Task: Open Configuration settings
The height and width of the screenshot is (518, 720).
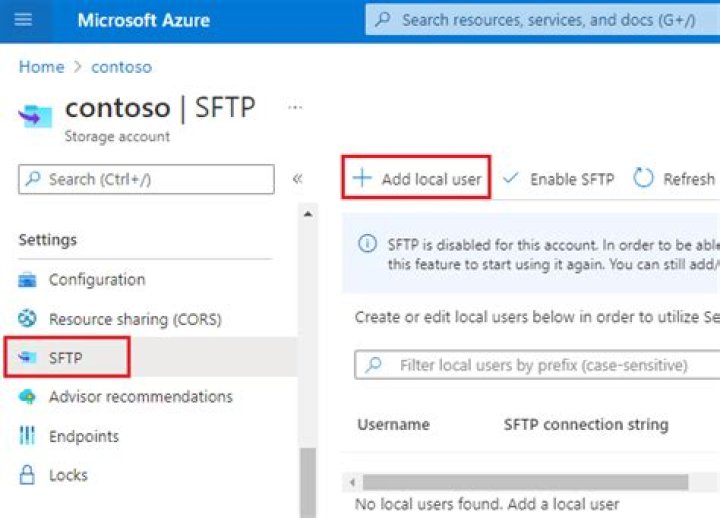Action: pos(97,280)
